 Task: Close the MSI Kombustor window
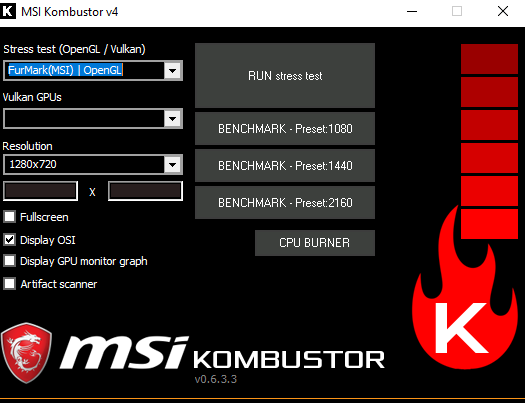click(x=503, y=11)
